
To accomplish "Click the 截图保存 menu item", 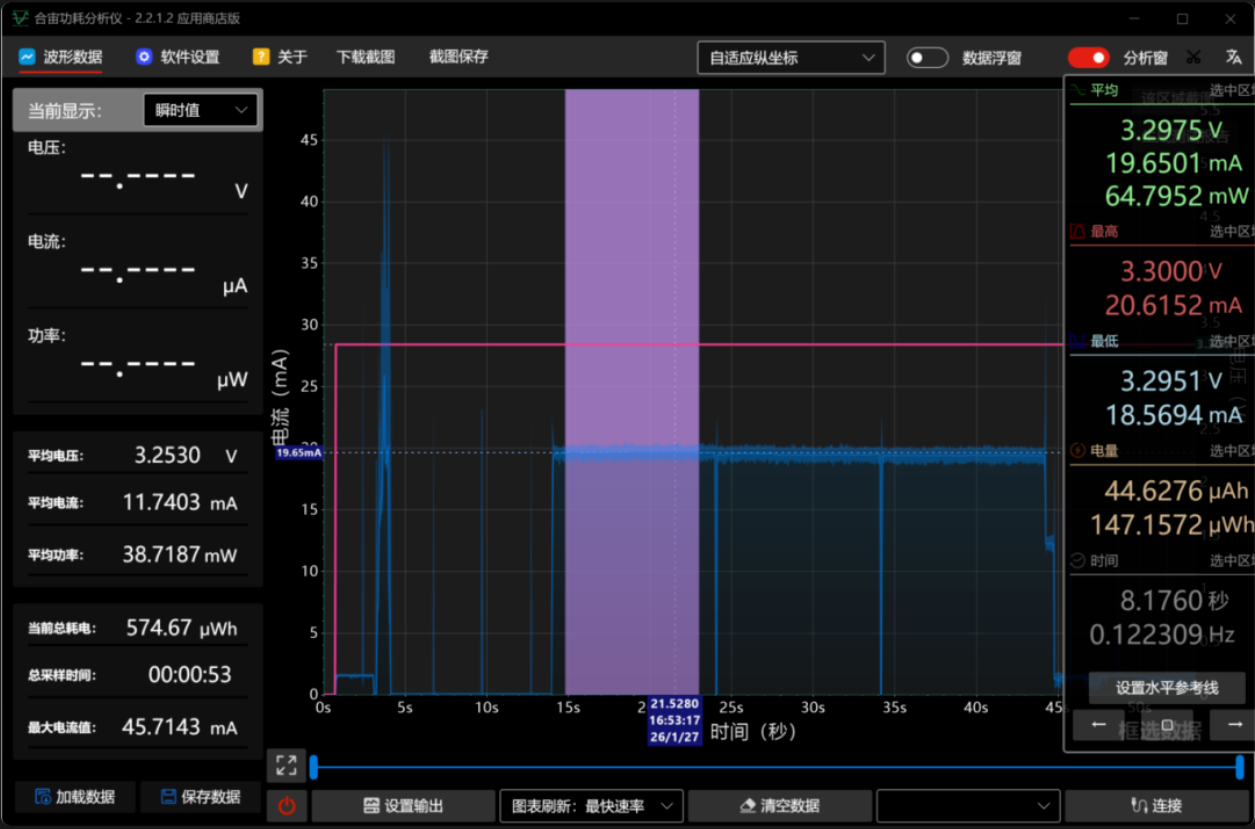I will click(x=459, y=57).
